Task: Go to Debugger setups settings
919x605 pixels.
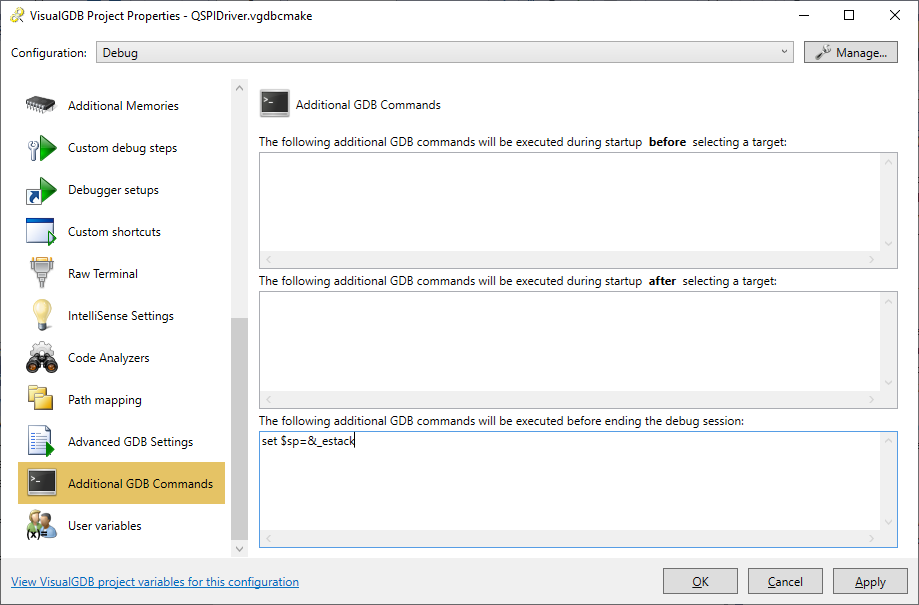Action: click(121, 190)
